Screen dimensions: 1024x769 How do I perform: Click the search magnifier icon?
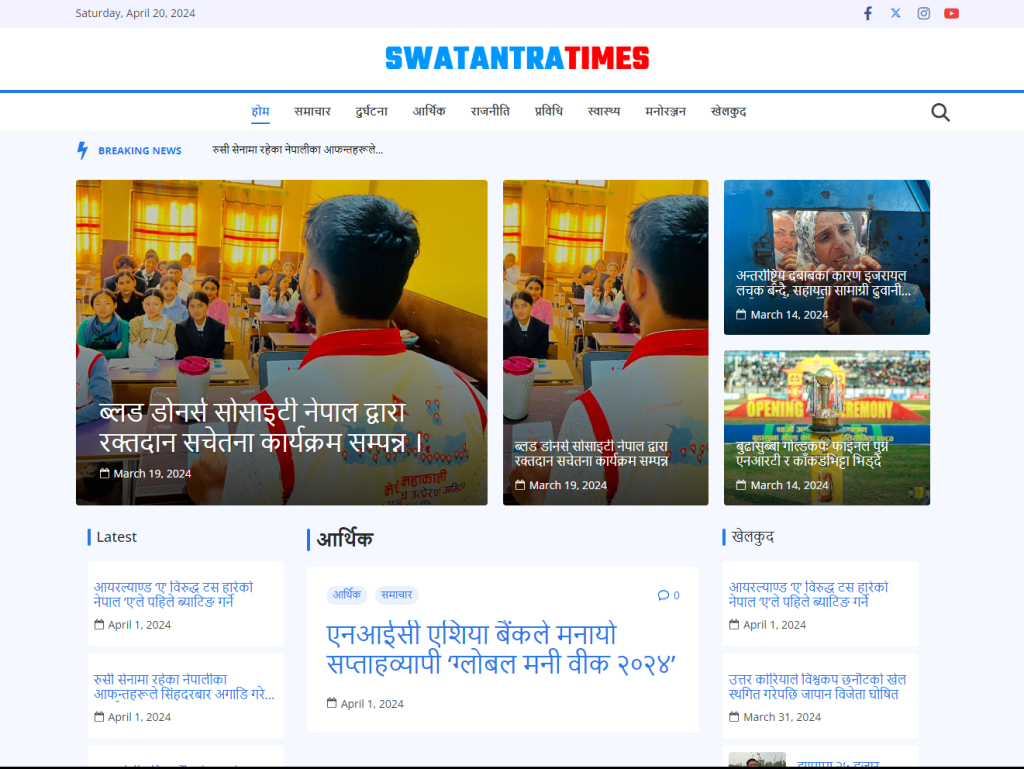(940, 112)
